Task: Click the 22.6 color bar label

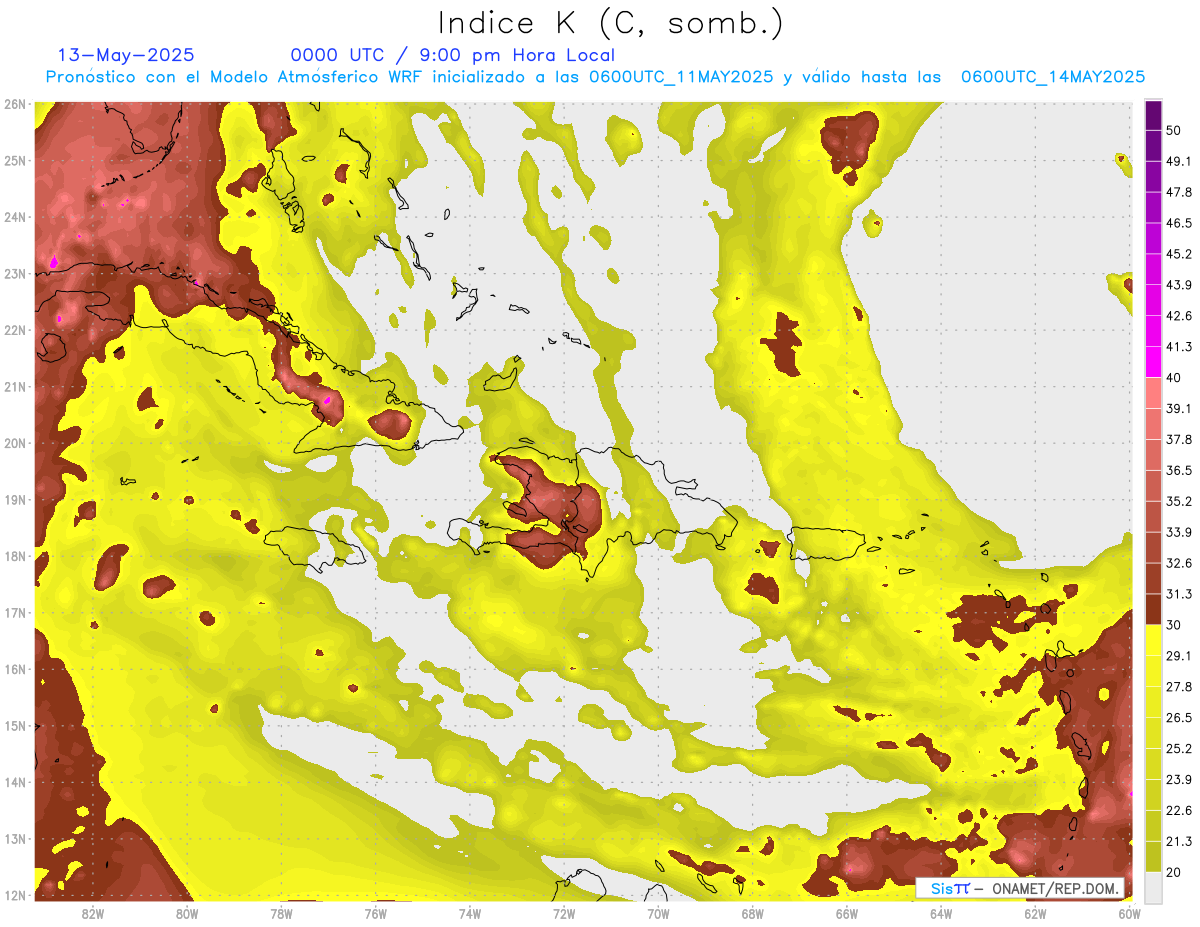Action: pos(1180,810)
